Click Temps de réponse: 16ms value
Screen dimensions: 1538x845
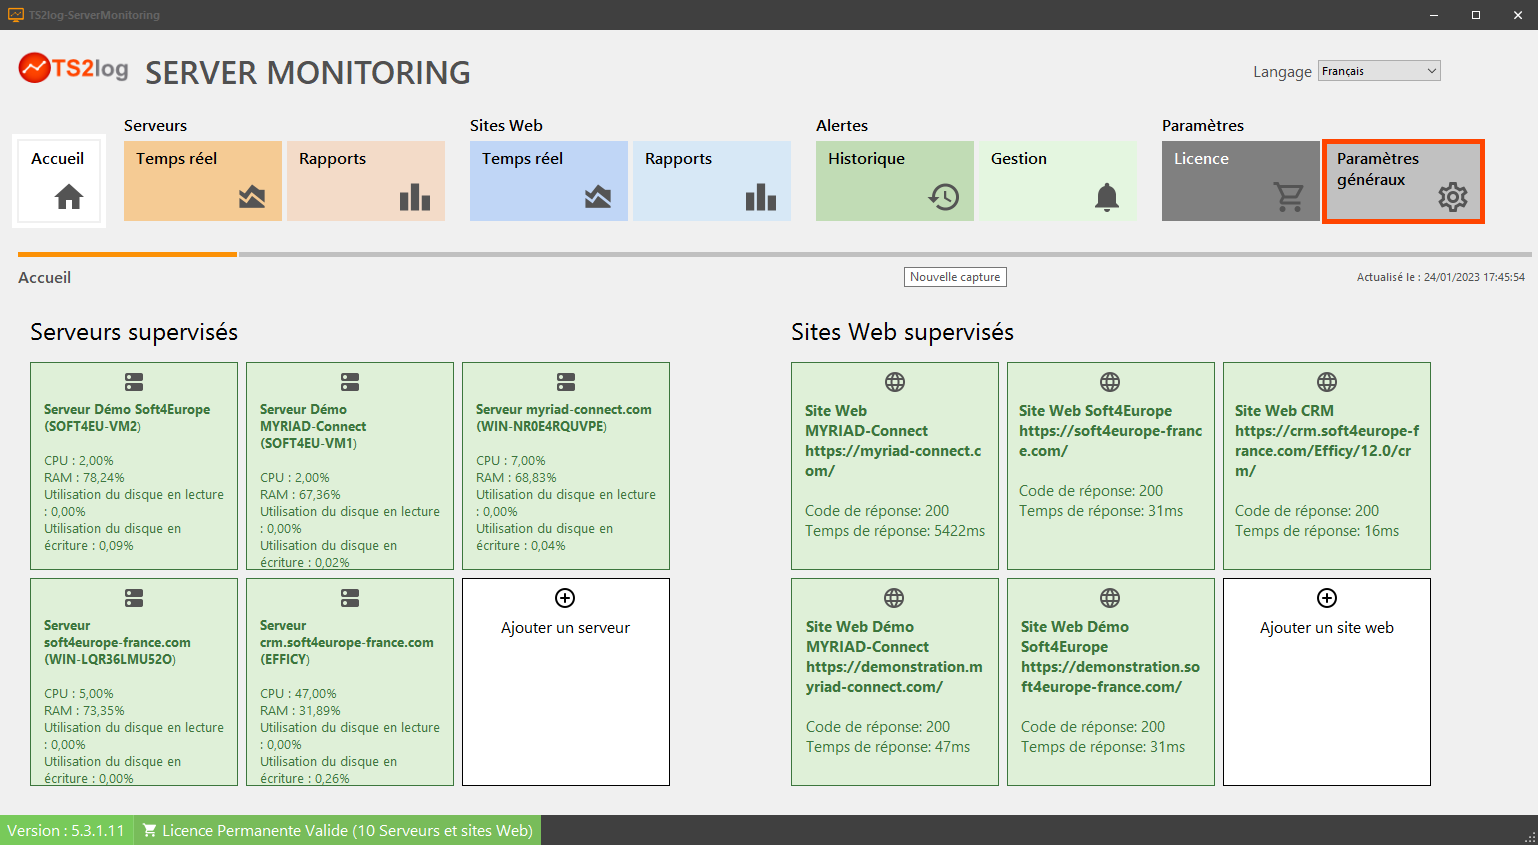[1317, 531]
